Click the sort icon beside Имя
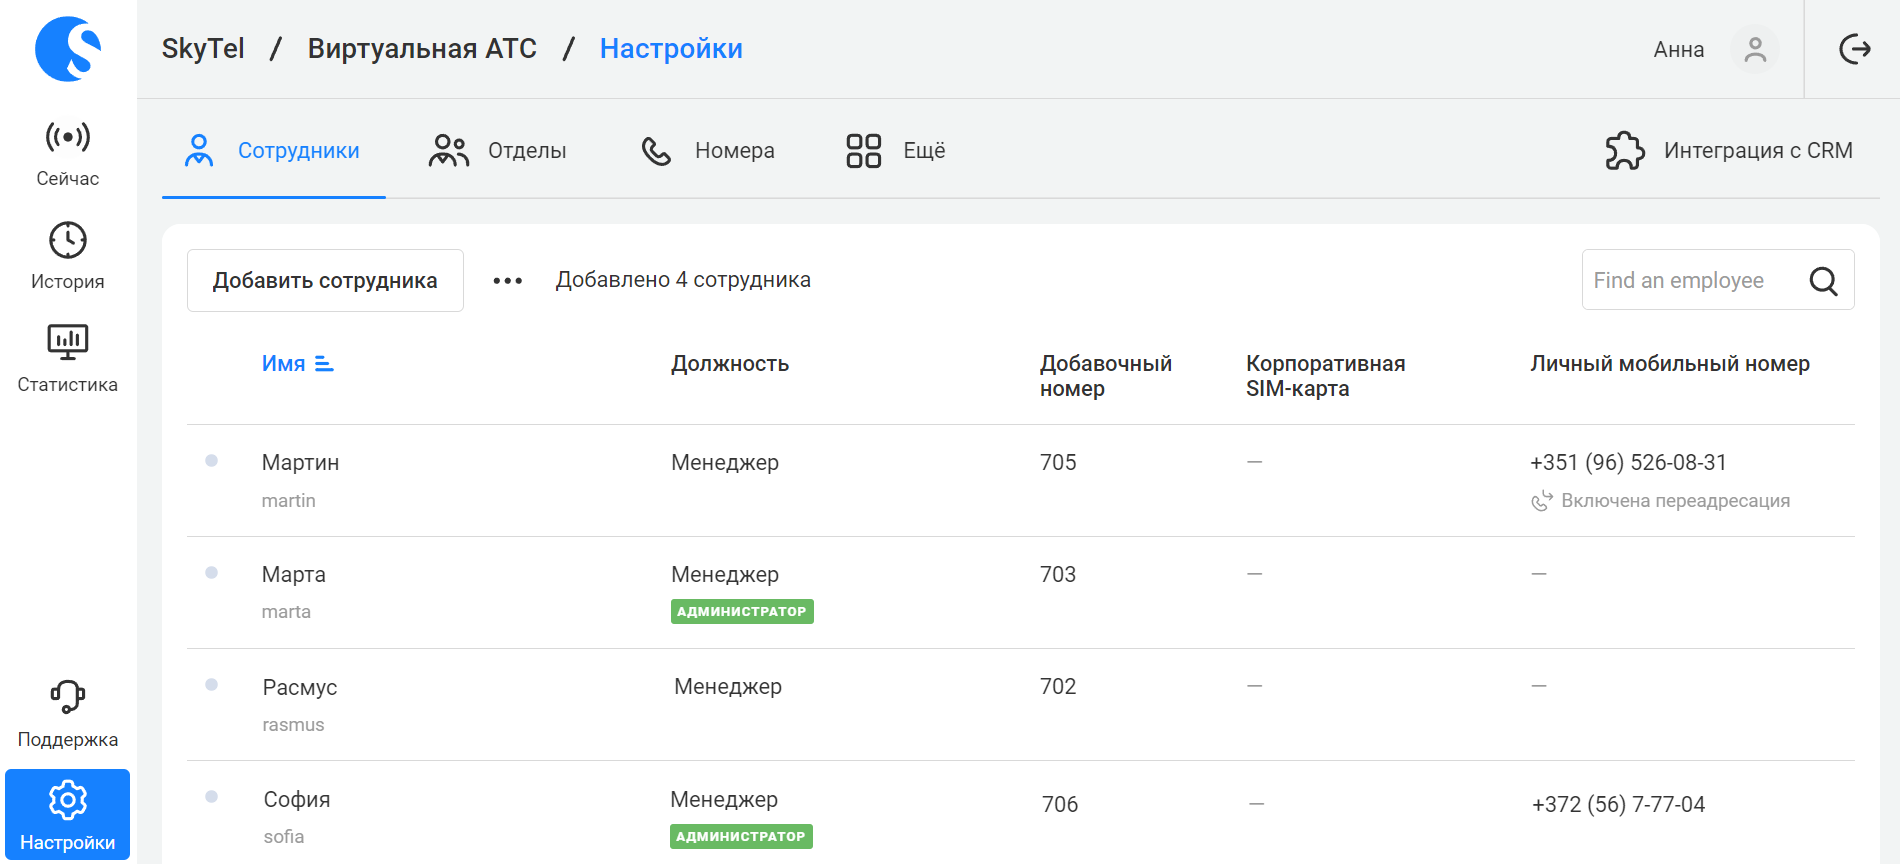The width and height of the screenshot is (1900, 864). point(324,364)
